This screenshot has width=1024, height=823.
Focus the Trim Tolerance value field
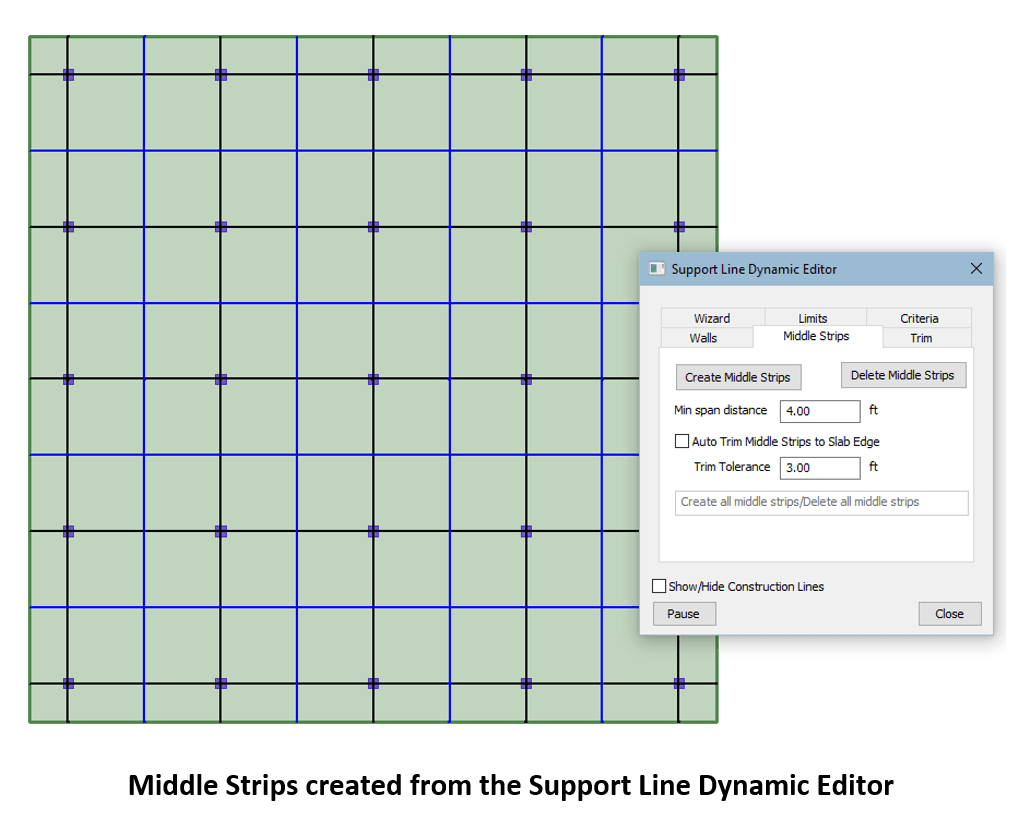coord(819,467)
